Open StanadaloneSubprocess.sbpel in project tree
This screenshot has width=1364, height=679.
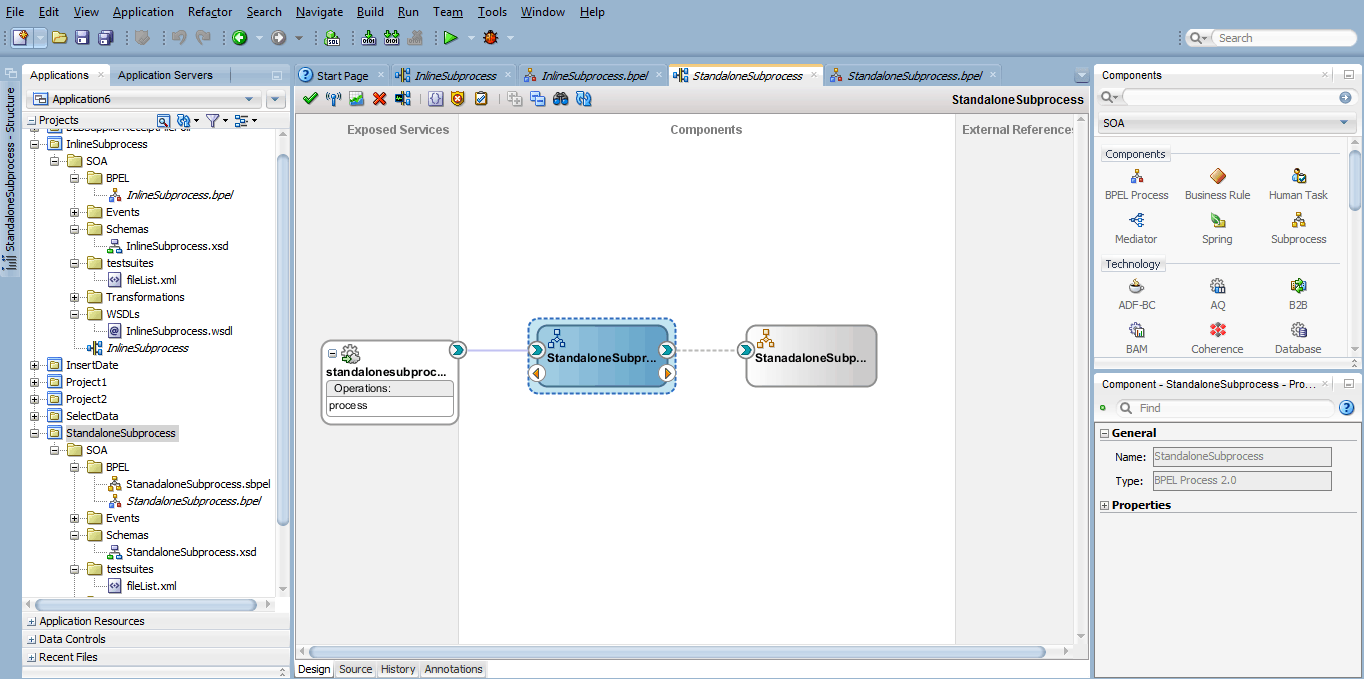tap(198, 484)
